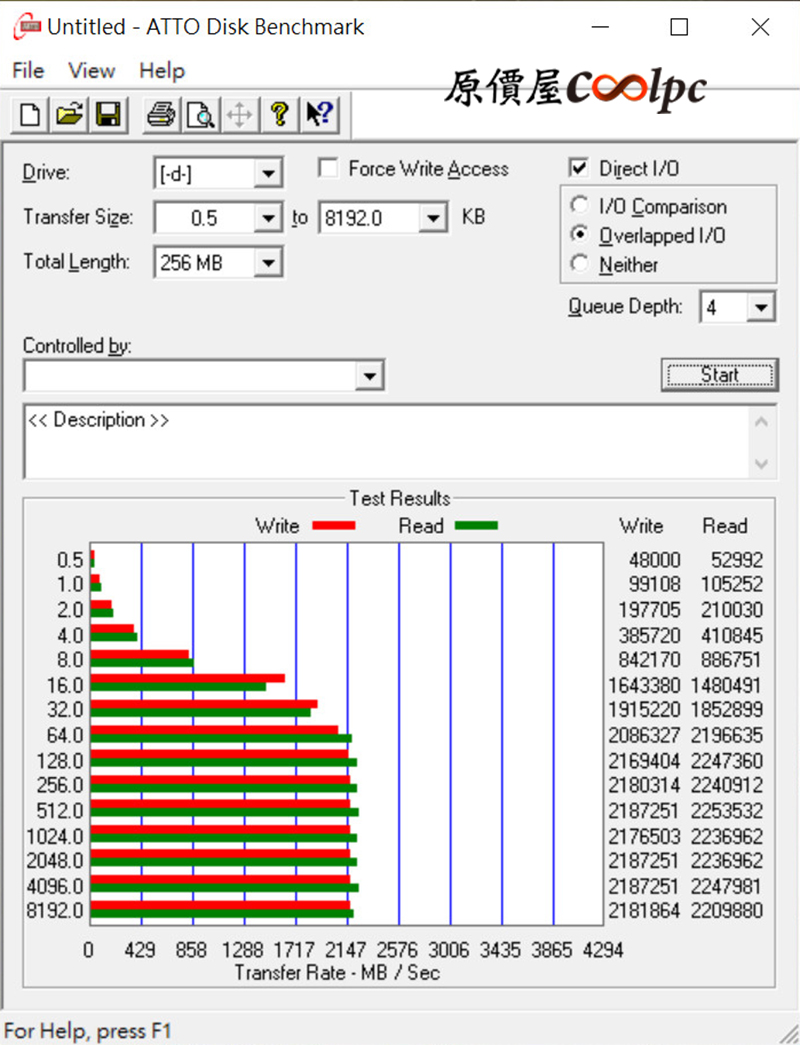The width and height of the screenshot is (800, 1045).
Task: Open the View menu
Action: tap(92, 71)
